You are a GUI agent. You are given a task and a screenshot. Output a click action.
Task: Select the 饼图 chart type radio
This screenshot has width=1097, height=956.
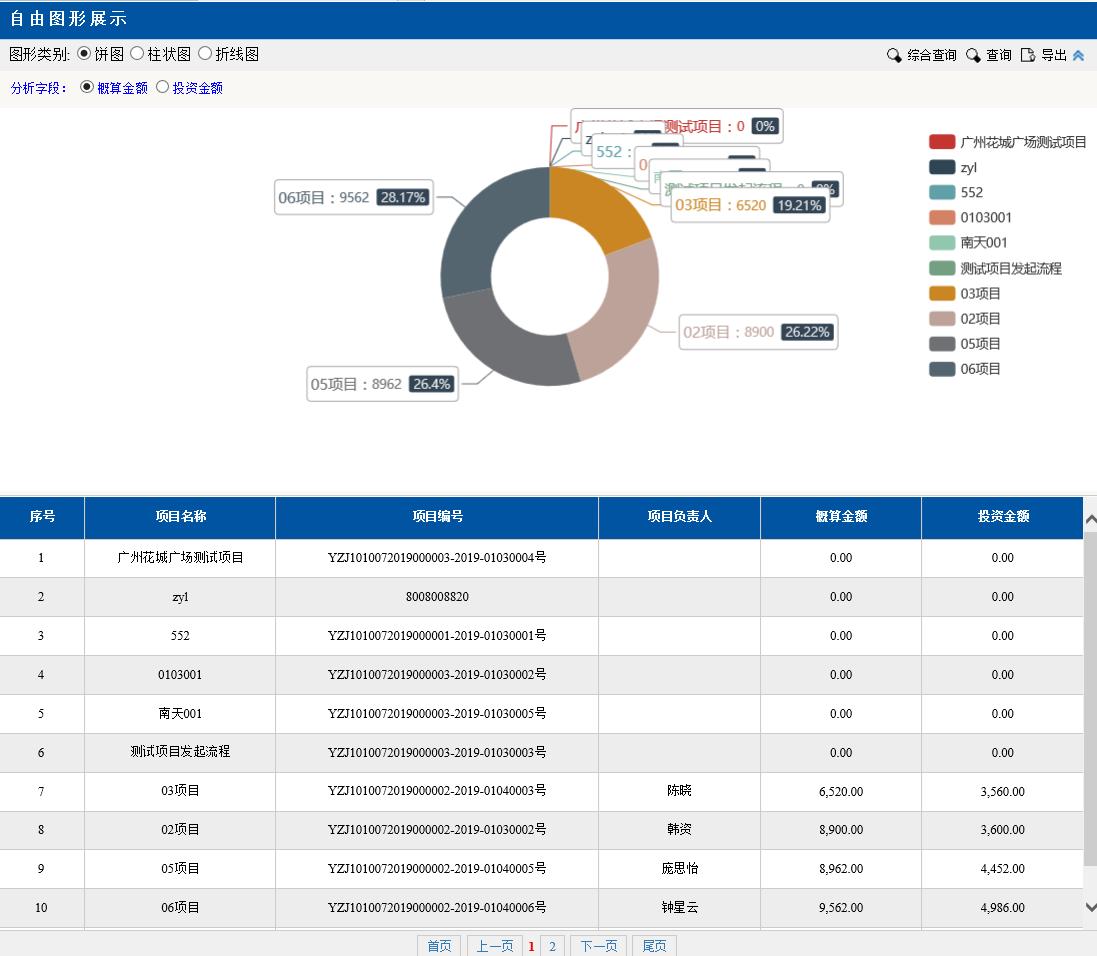pos(84,54)
